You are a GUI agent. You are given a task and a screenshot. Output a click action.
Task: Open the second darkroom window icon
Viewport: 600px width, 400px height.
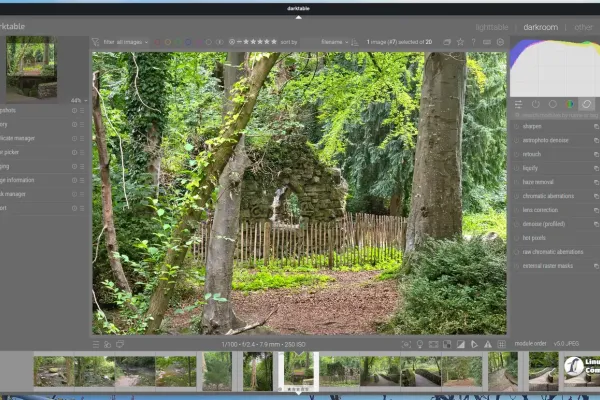point(120,344)
